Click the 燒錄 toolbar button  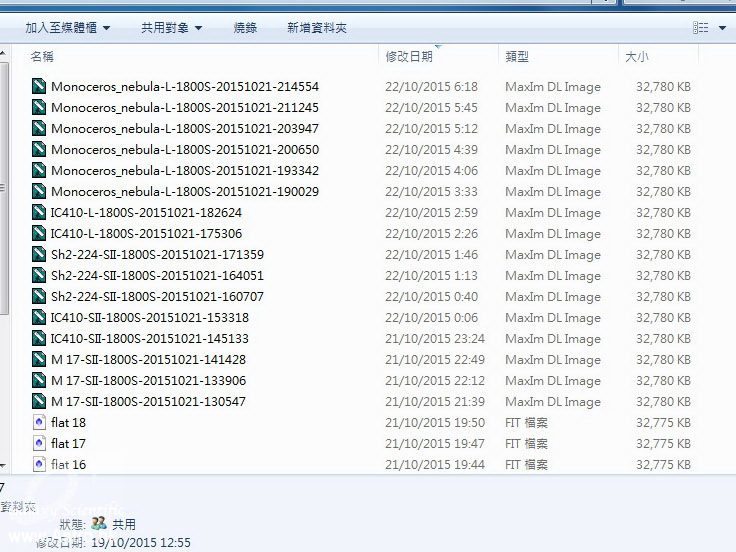coord(245,28)
